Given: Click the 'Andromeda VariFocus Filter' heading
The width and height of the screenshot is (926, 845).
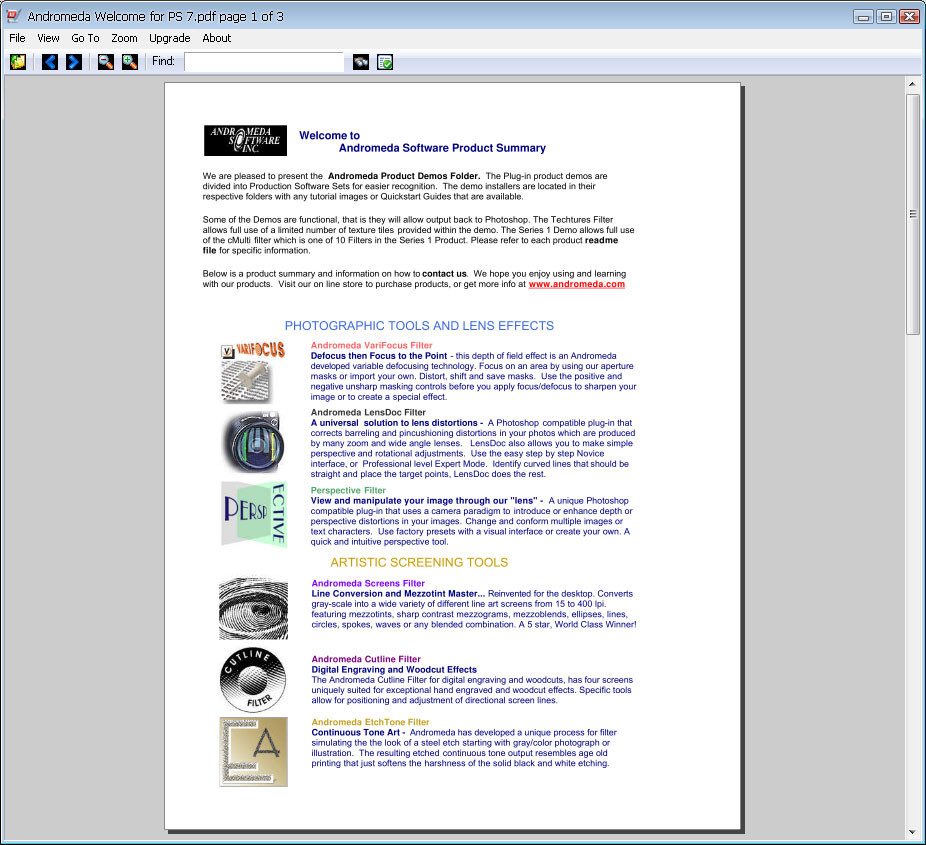Looking at the screenshot, I should click(x=371, y=345).
